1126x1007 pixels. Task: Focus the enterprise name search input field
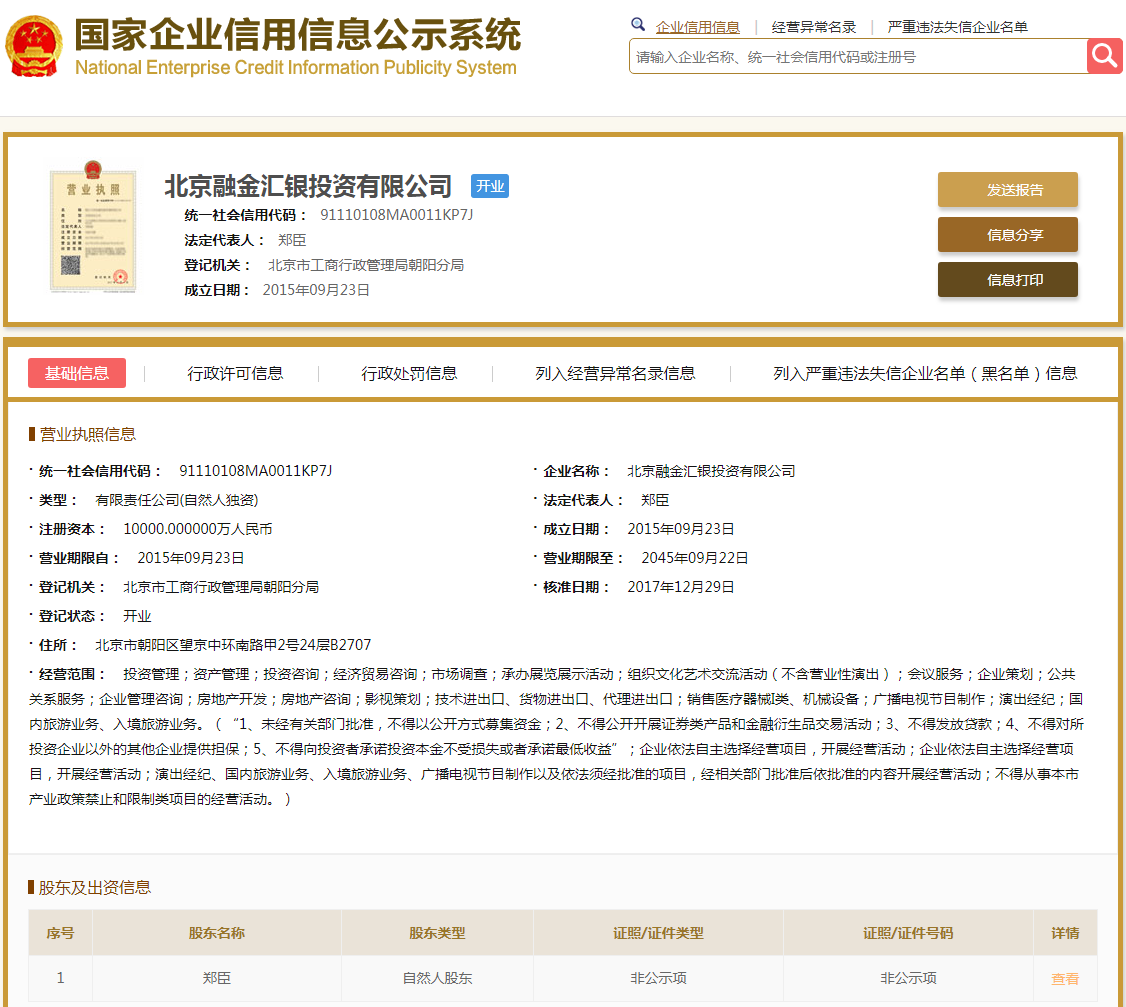(x=857, y=57)
